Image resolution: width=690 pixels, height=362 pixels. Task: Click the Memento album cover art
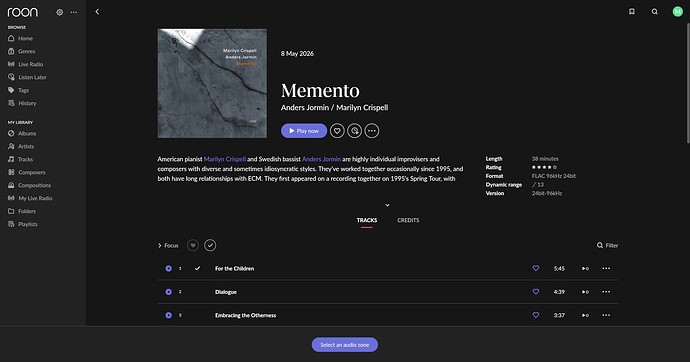tap(212, 83)
